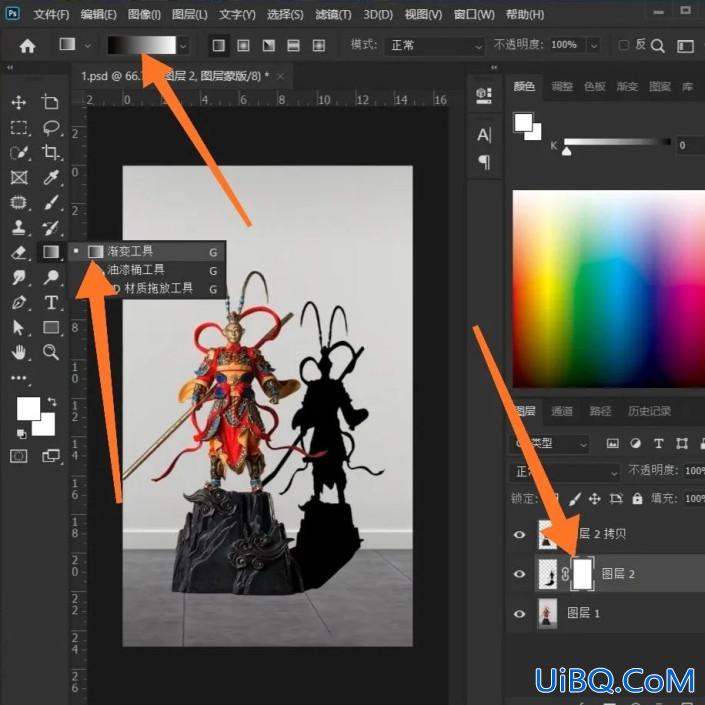705x705 pixels.
Task: Open the layer filter 类型 dropdown
Action: pyautogui.click(x=549, y=444)
